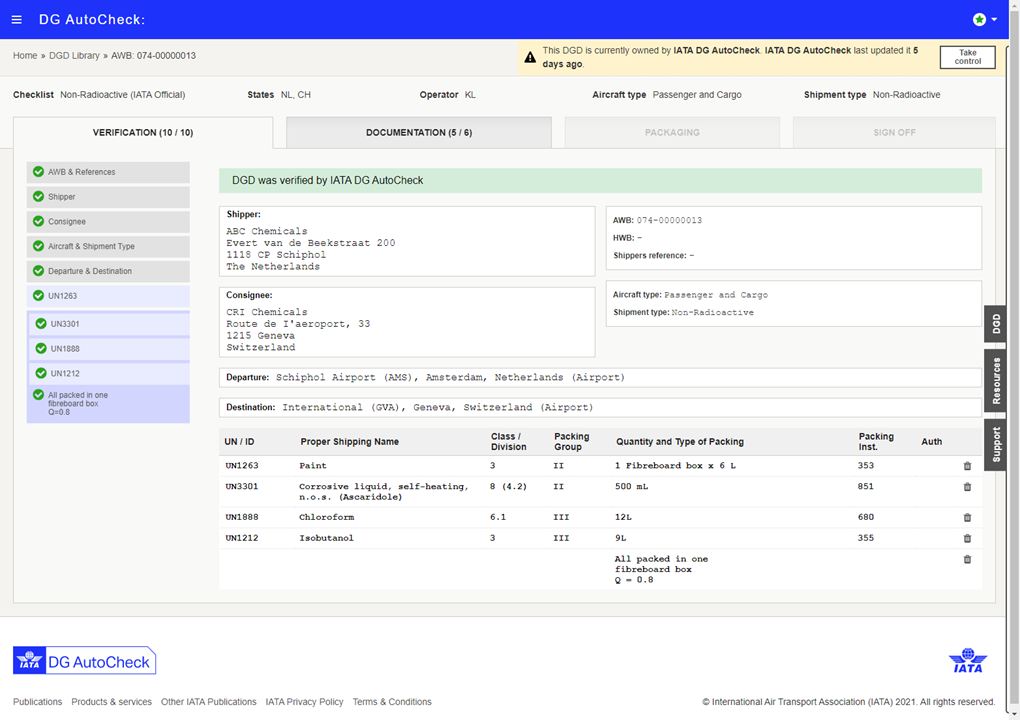Open the Support side panel tab
Screen dimensions: 1020x720
995,445
